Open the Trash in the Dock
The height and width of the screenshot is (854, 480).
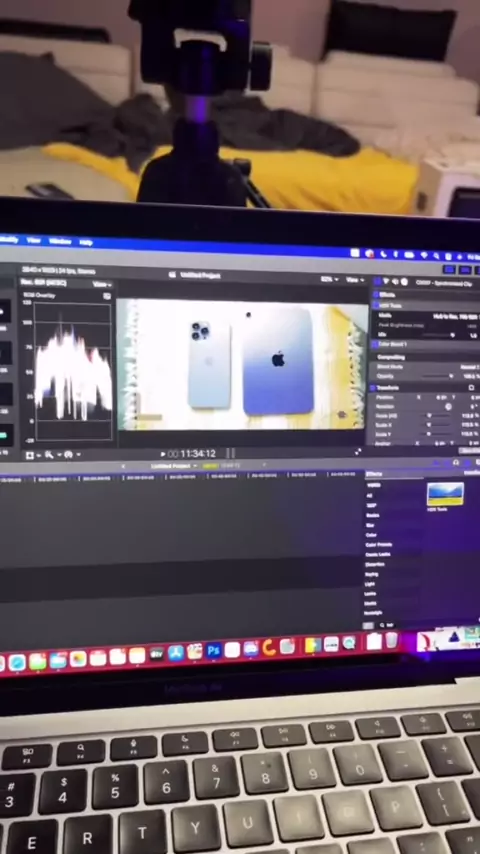pyautogui.click(x=391, y=640)
